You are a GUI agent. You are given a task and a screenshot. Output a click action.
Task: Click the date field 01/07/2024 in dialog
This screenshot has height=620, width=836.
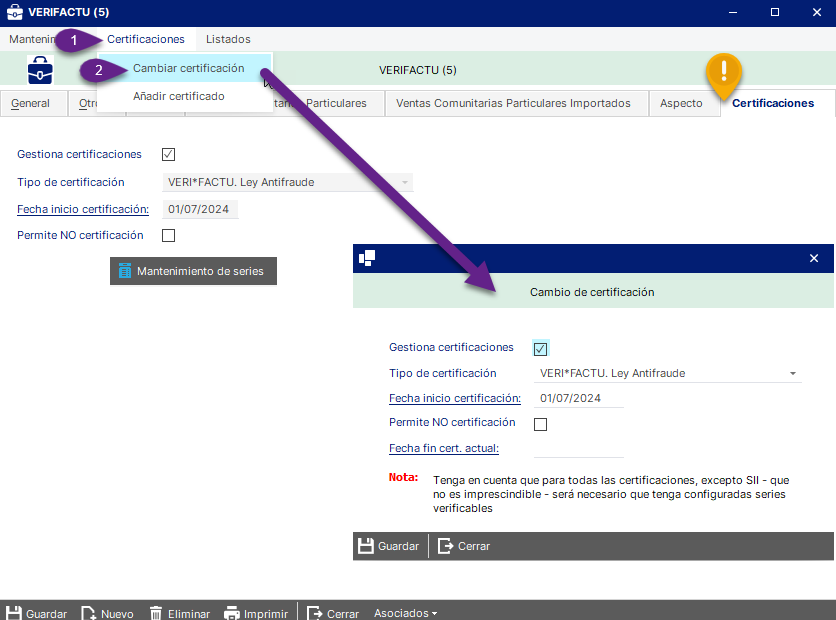pyautogui.click(x=578, y=398)
